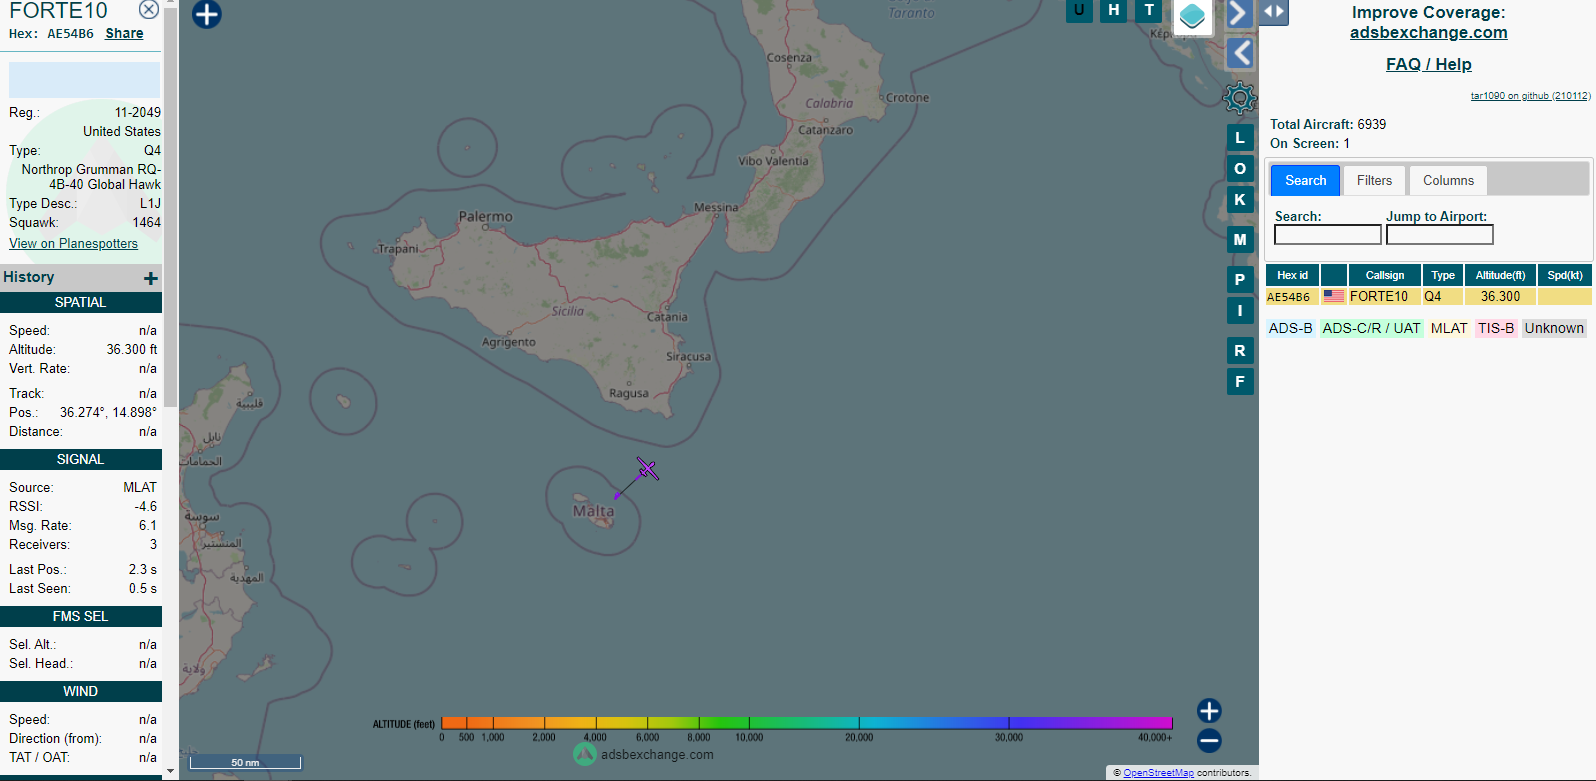
Task: Open OpenStreetMap contributors link
Action: (x=1158, y=773)
